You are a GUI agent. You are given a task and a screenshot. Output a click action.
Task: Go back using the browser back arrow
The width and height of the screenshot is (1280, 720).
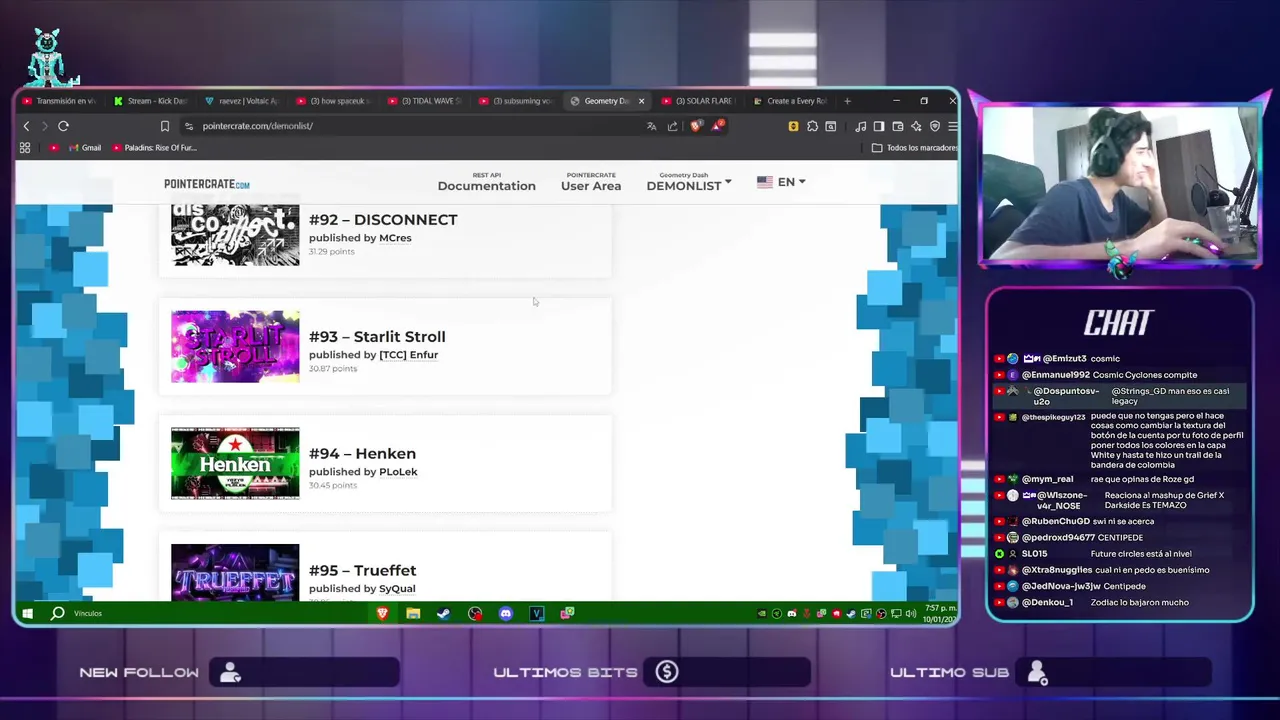pos(26,126)
